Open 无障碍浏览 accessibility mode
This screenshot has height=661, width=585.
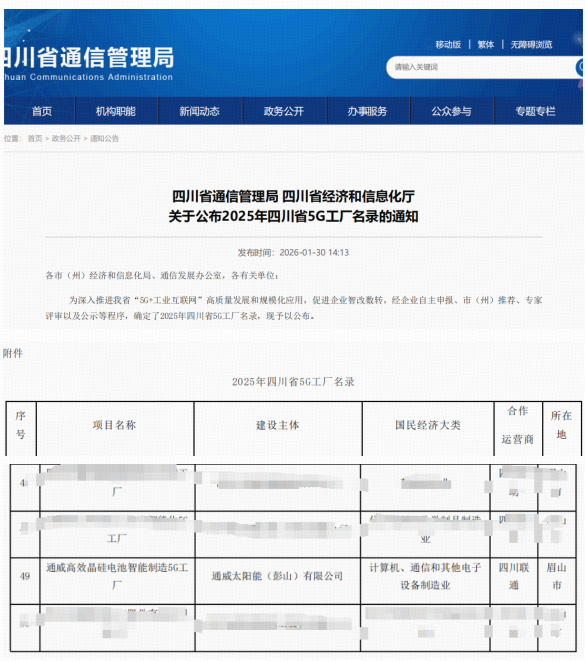pyautogui.click(x=531, y=44)
